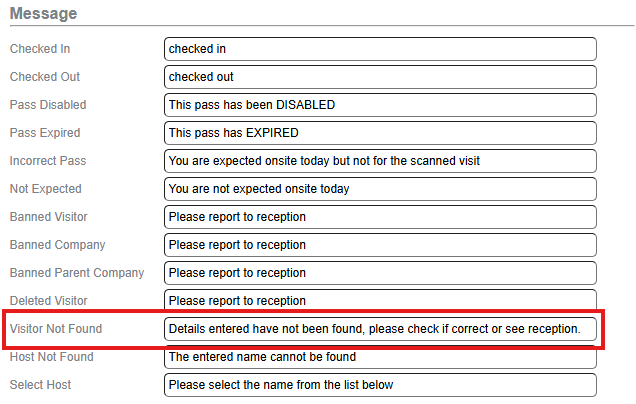
Task: Select the Pass Disabled message field
Action: 380,105
